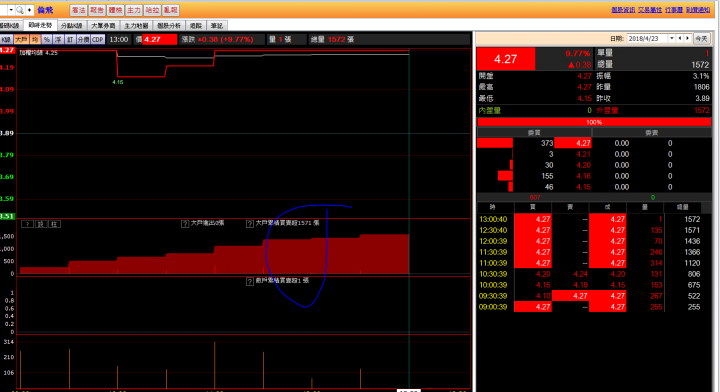Click the 373 bid volume at 4.27
The height and width of the screenshot is (392, 720).
coord(546,143)
